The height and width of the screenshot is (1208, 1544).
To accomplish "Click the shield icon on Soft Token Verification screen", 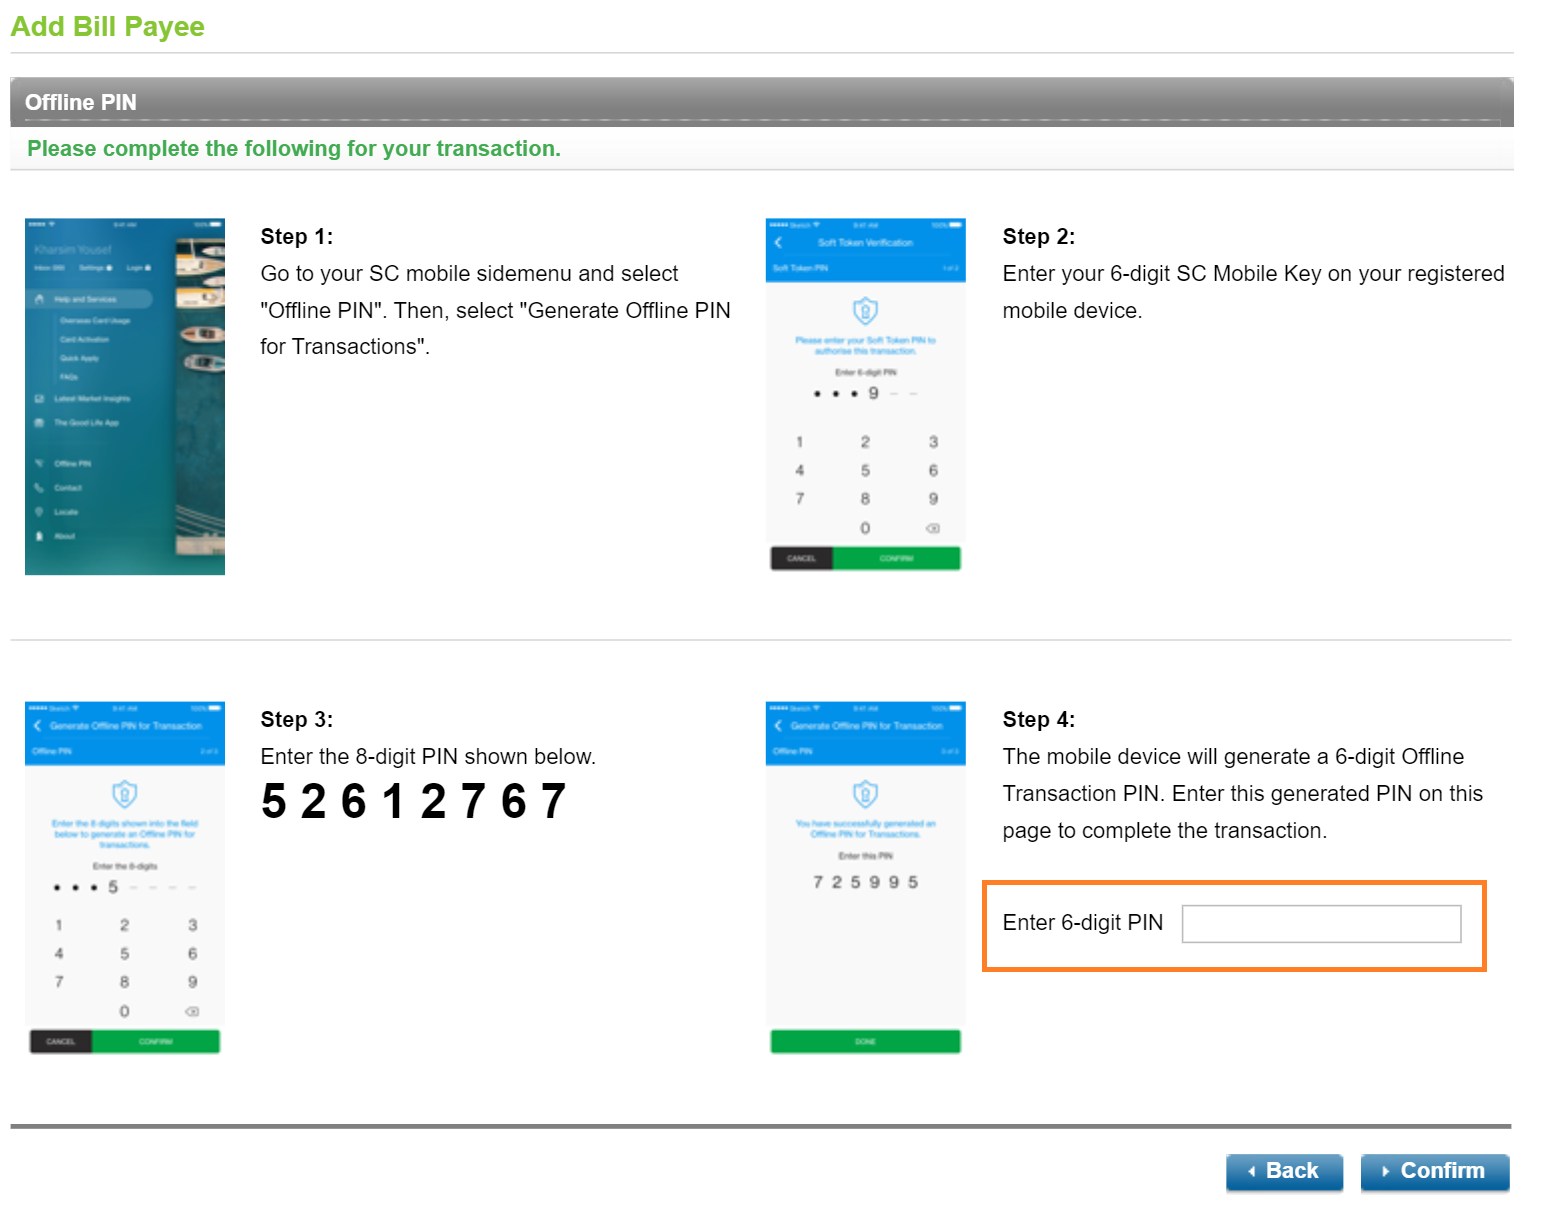I will click(864, 310).
